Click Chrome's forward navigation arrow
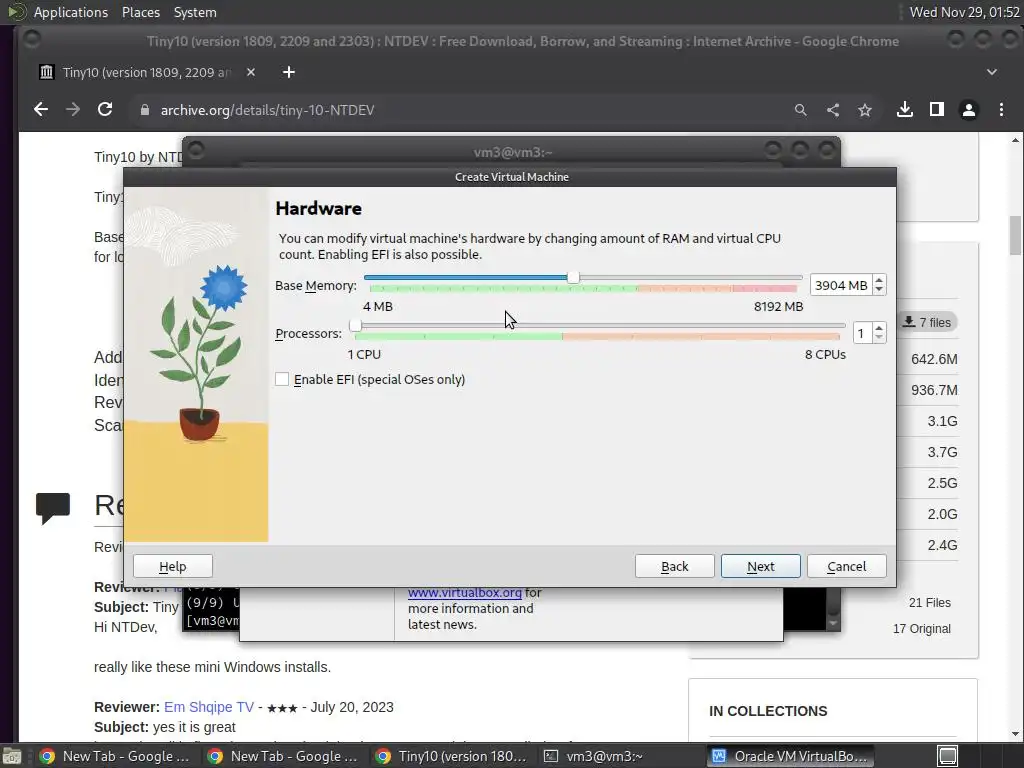 tap(72, 110)
